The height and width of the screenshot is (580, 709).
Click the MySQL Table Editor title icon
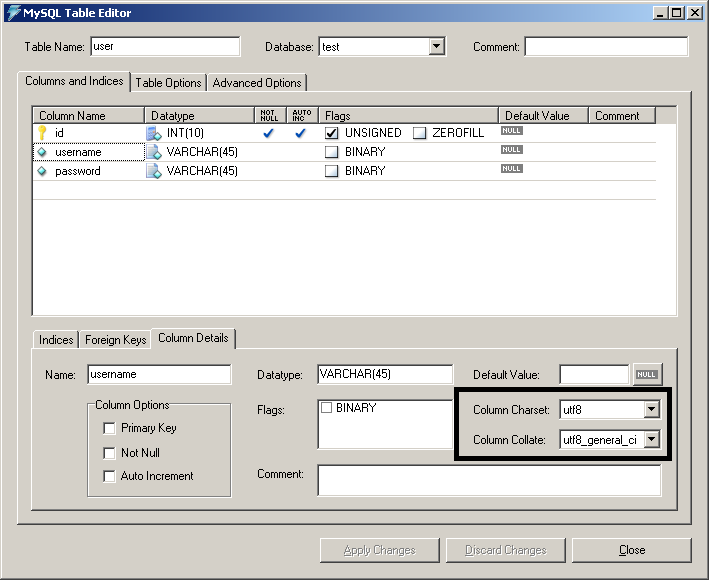click(x=14, y=12)
